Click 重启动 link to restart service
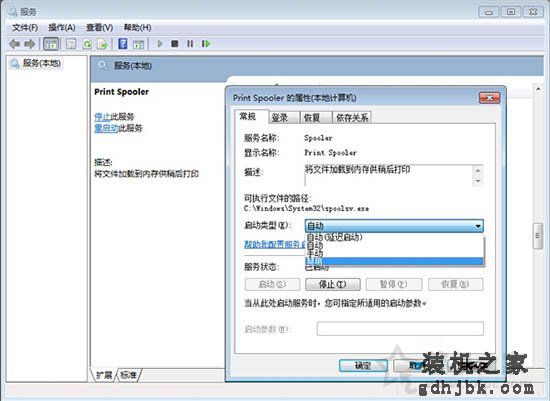Screen dimensions: 550x401 (106, 128)
